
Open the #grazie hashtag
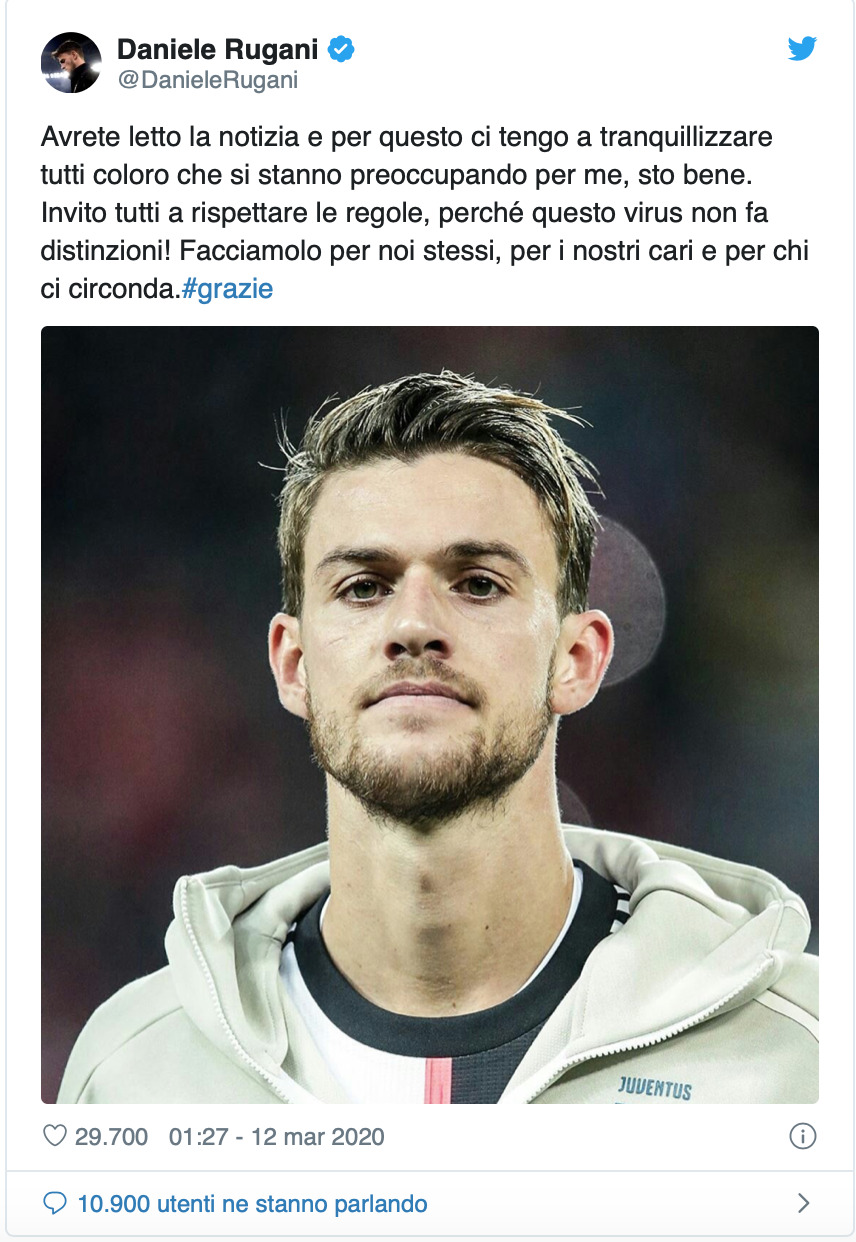click(227, 290)
